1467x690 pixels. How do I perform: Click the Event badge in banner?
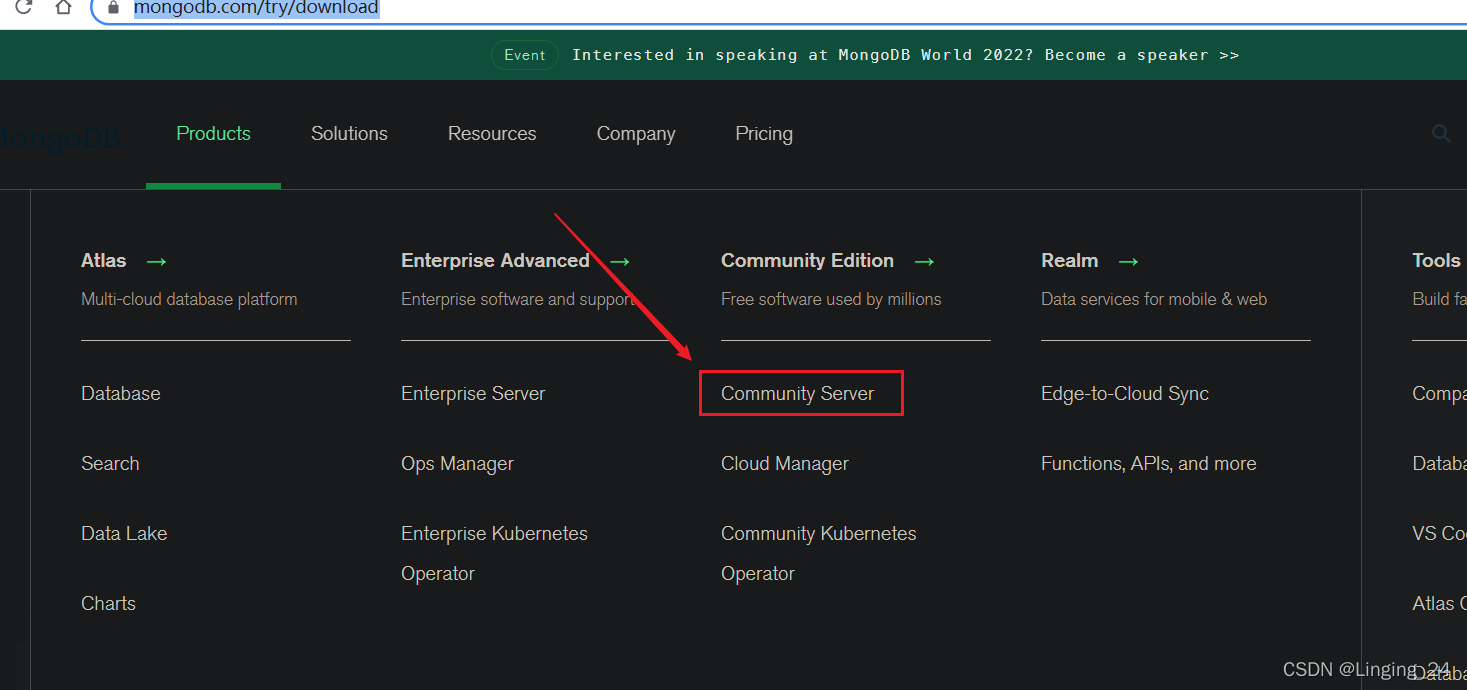point(525,55)
